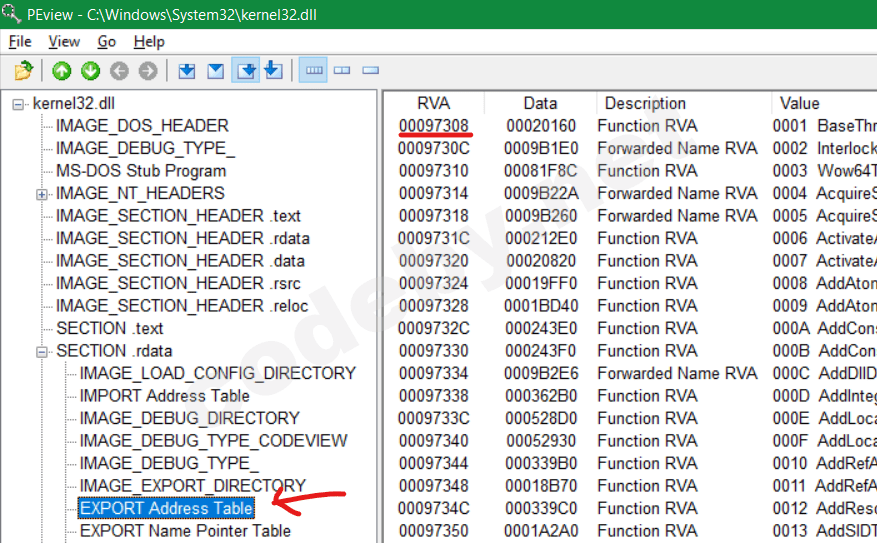Select EXPORT Name Pointer Table entry
Image resolution: width=877 pixels, height=543 pixels.
coord(185,531)
